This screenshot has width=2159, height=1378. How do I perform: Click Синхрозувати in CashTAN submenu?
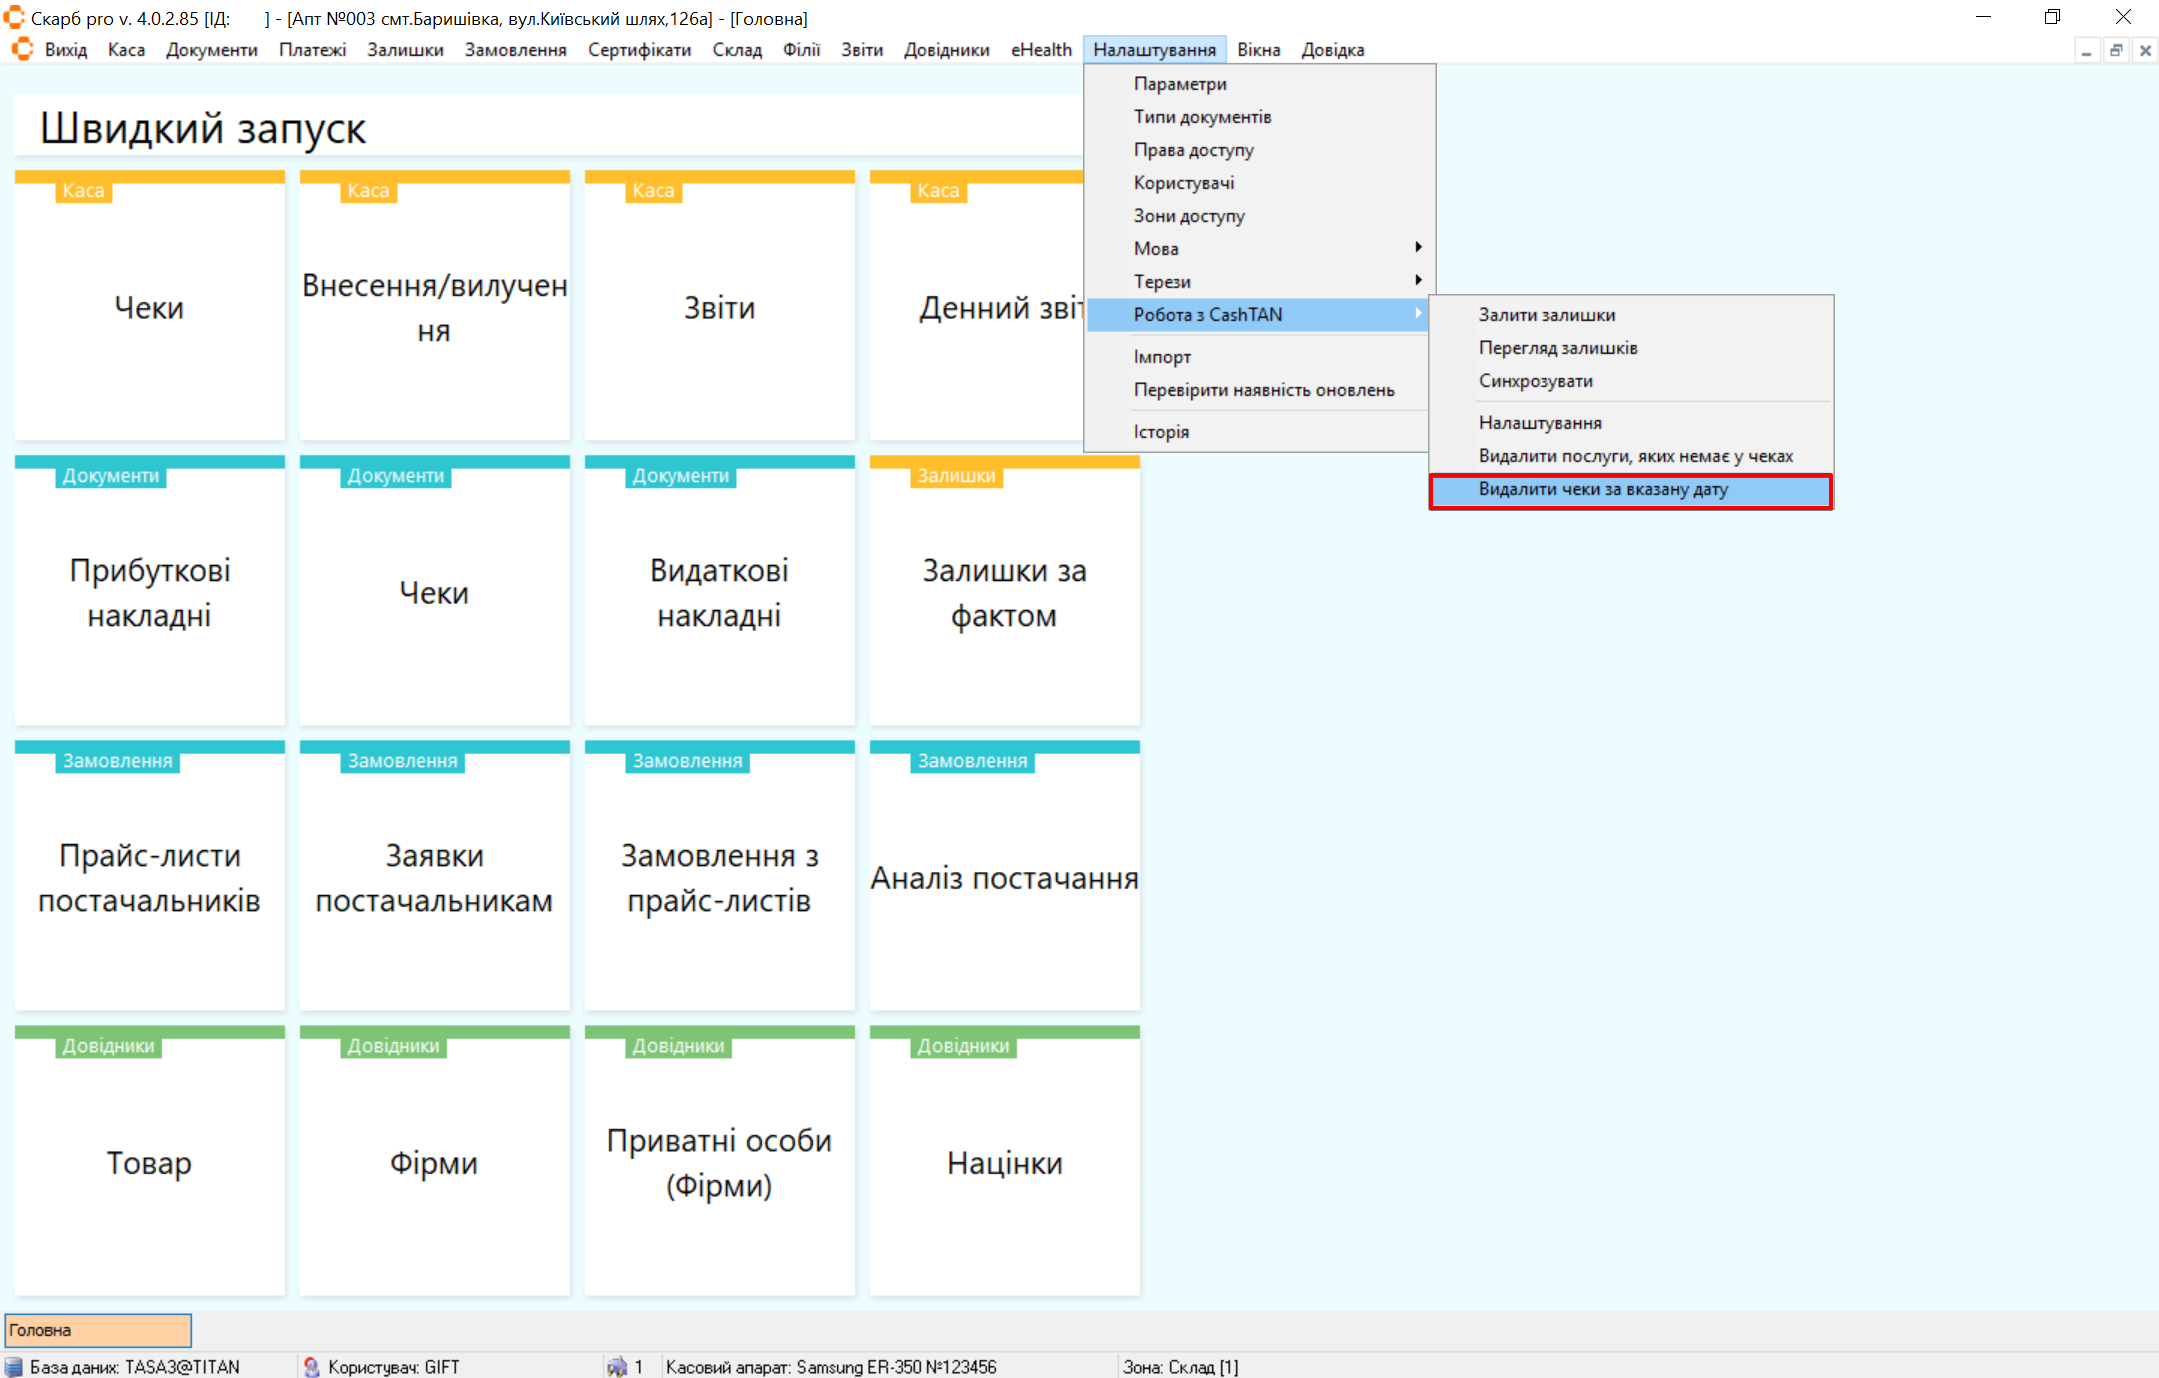point(1535,381)
